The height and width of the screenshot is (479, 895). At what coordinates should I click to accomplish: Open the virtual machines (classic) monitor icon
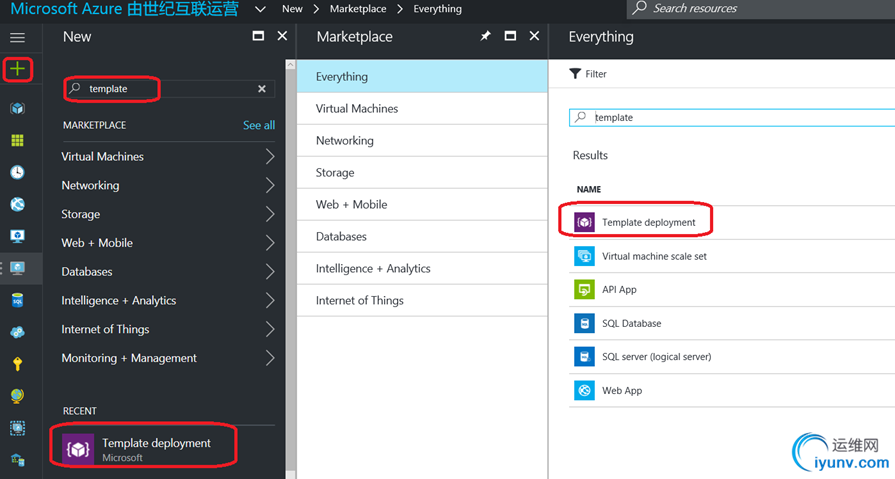17,236
